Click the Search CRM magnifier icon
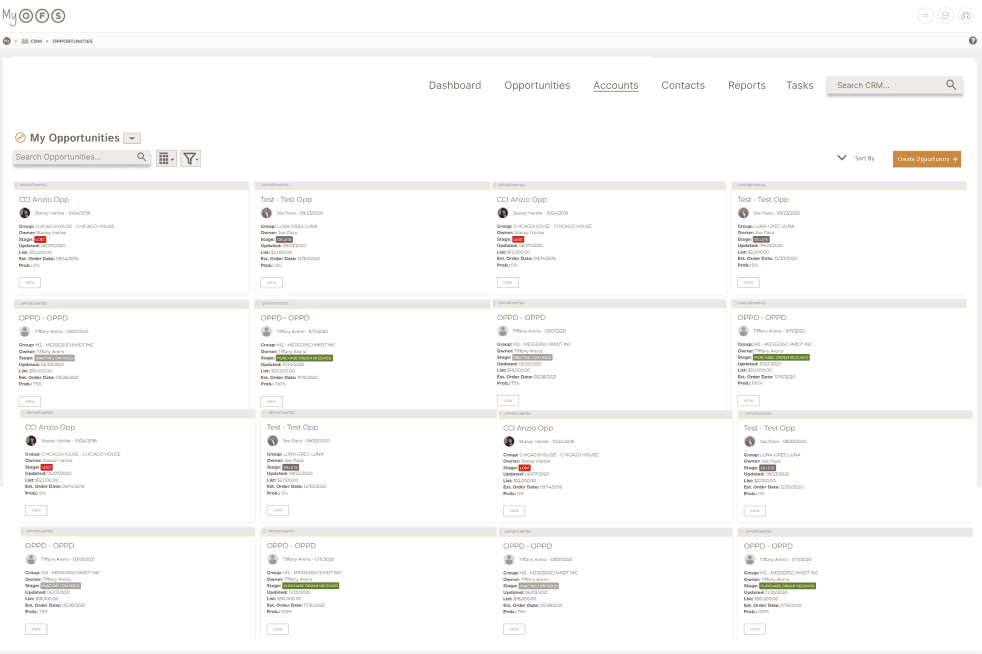 [951, 85]
